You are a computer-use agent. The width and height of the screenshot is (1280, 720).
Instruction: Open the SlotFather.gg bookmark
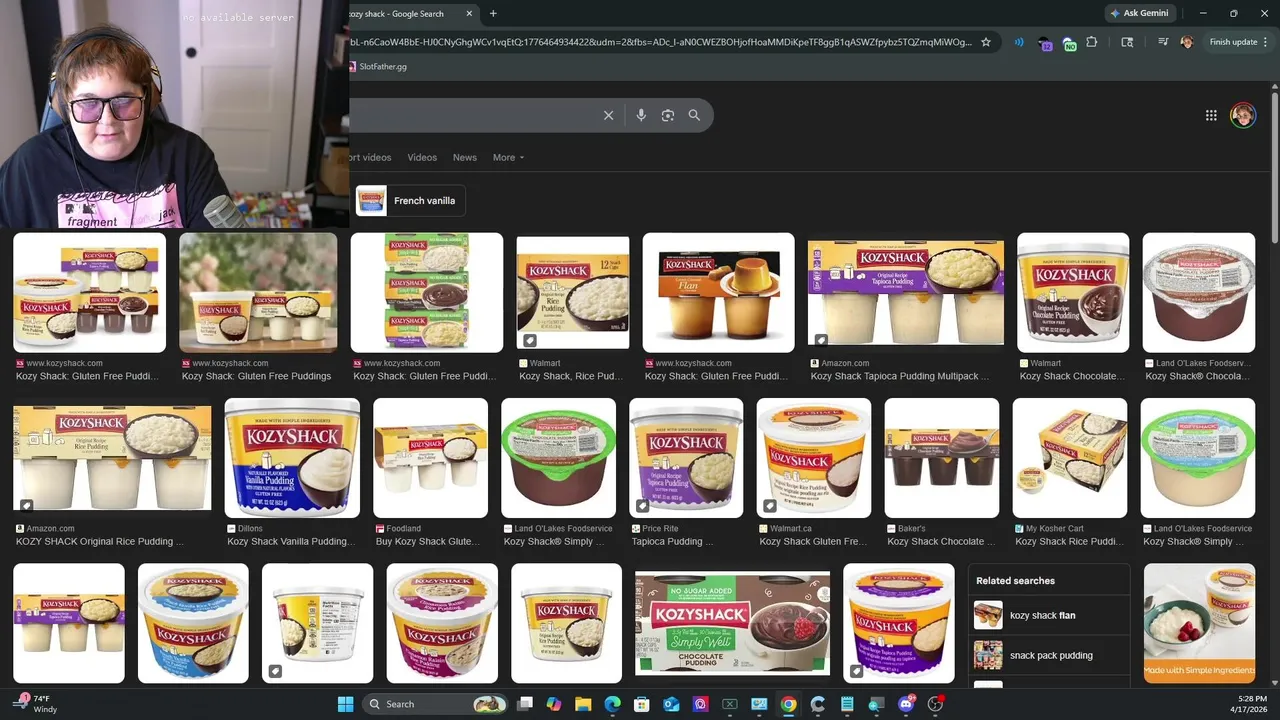[x=377, y=67]
